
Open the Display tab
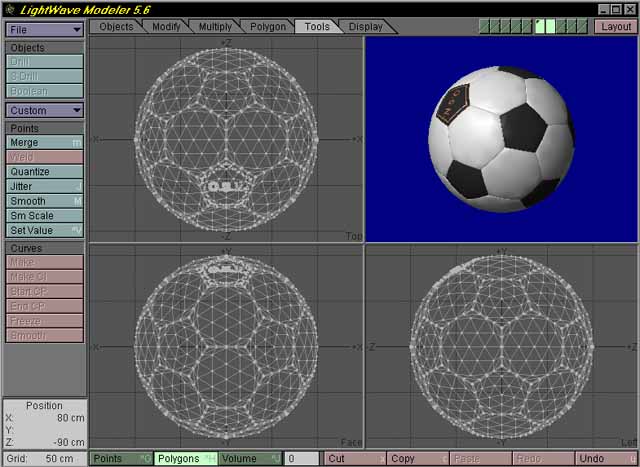(x=365, y=27)
